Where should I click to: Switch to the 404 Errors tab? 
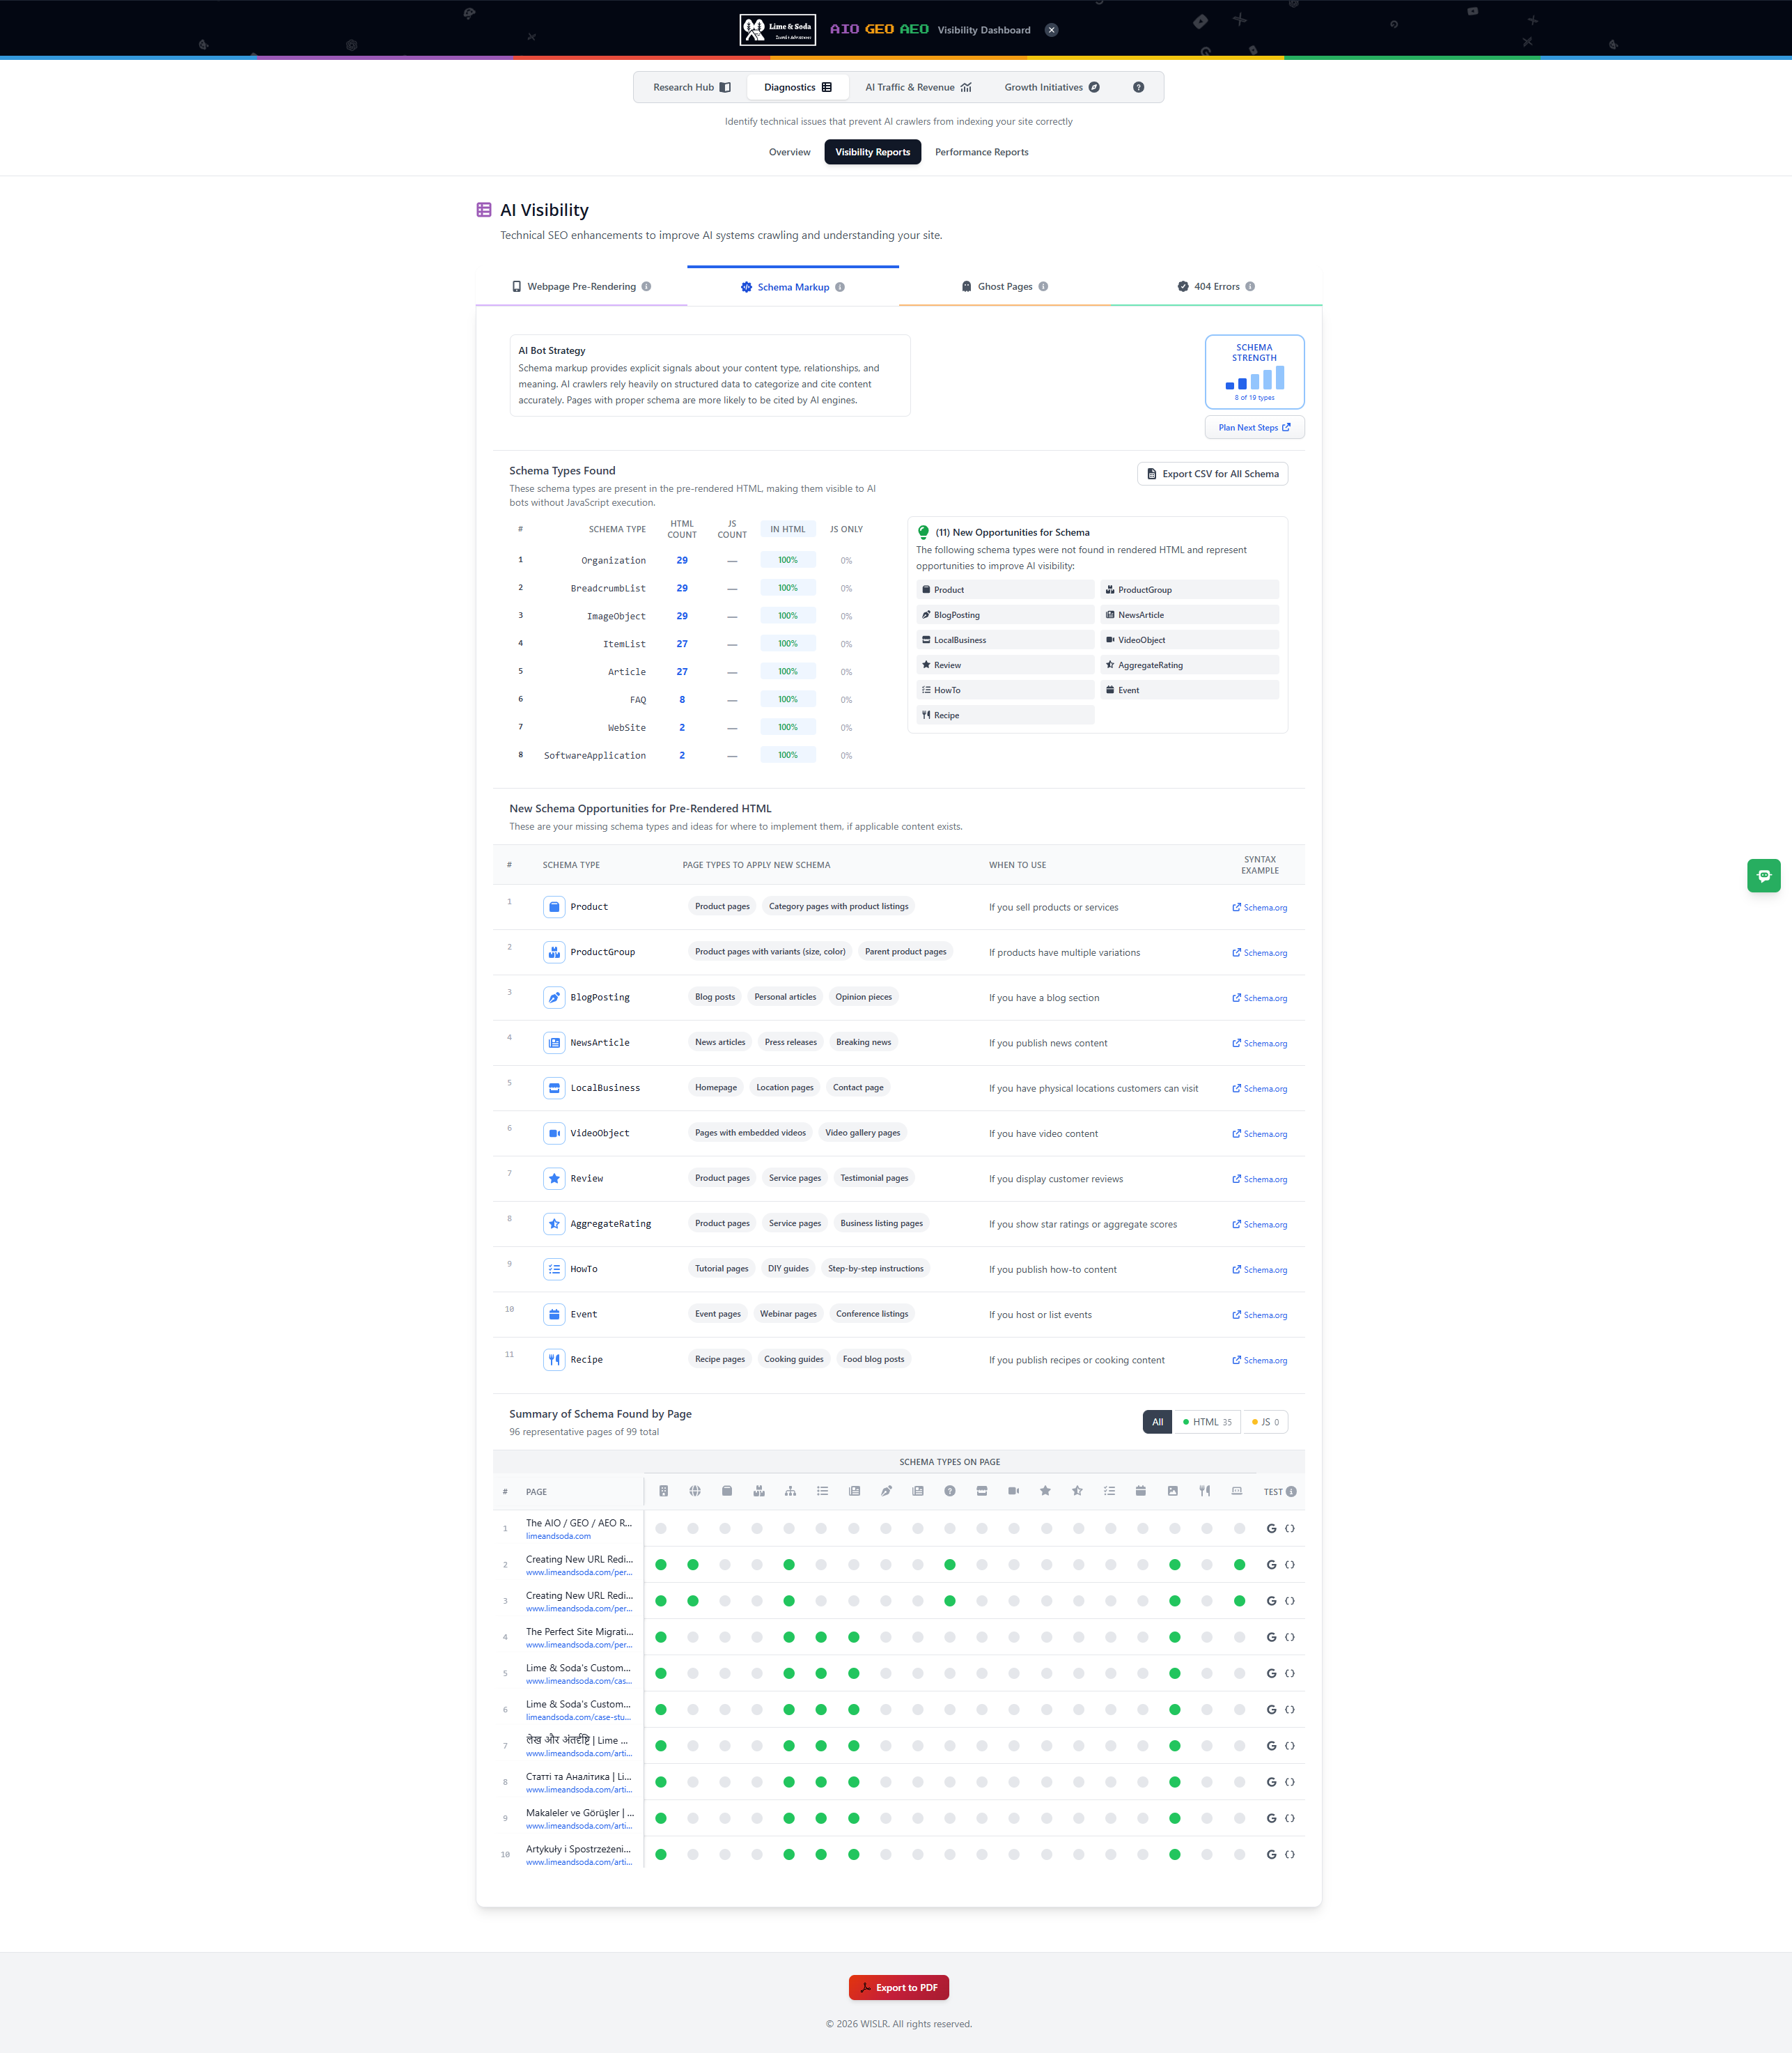1216,286
